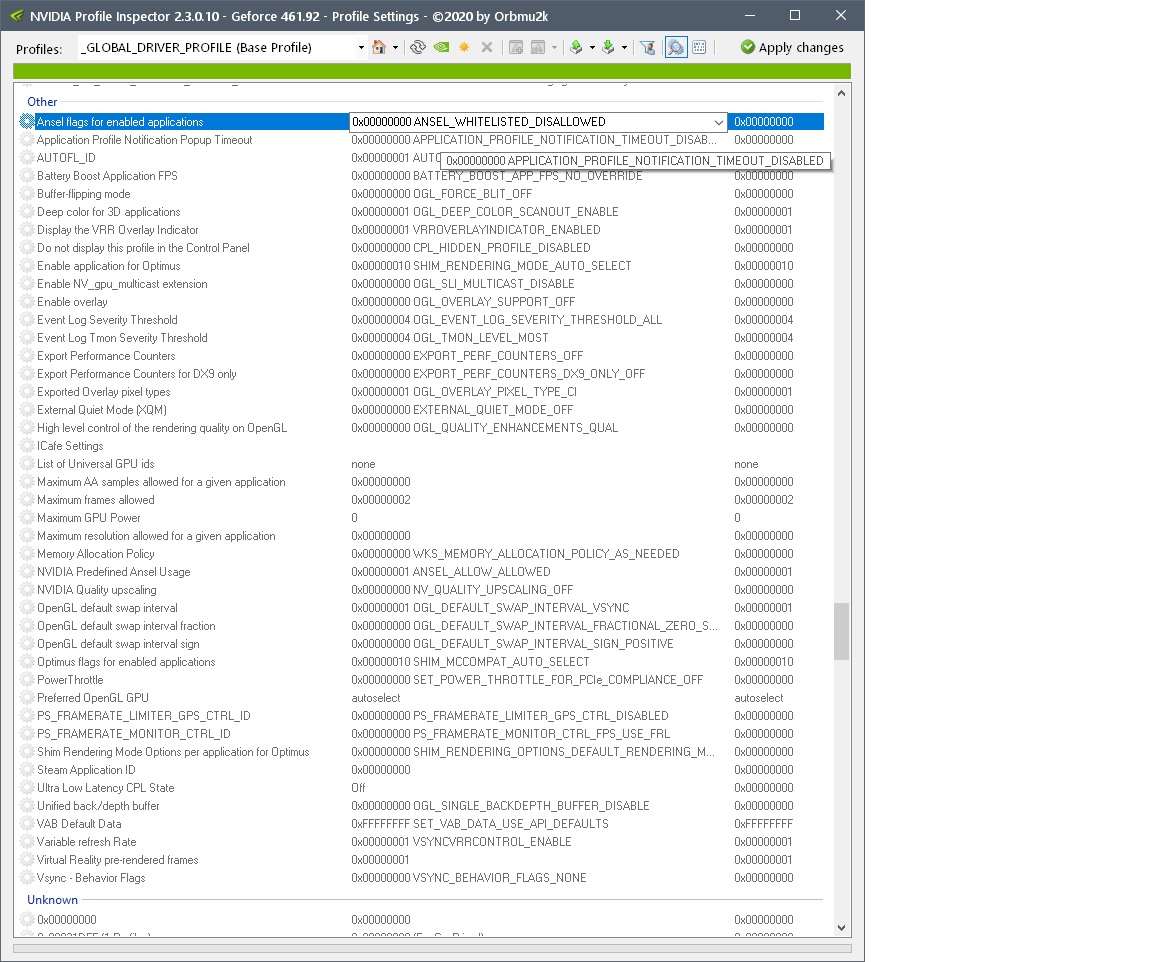Select the 0x00000000 row under Unknown
Image resolution: width=1152 pixels, height=962 pixels.
(421, 920)
